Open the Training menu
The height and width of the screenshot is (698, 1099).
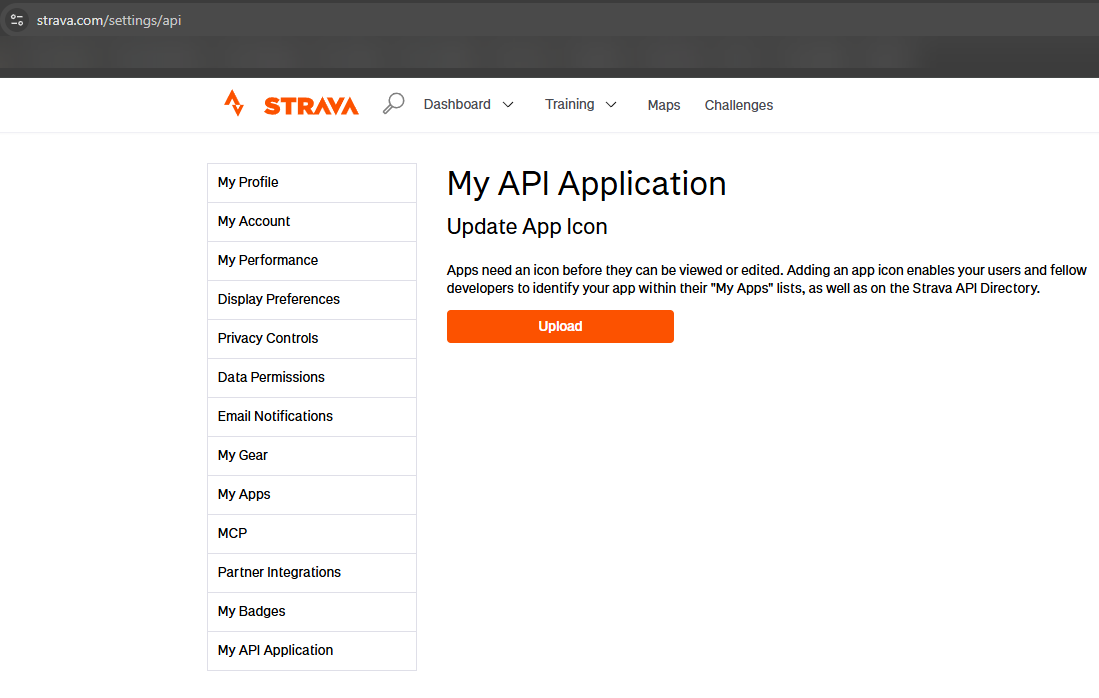[x=570, y=104]
